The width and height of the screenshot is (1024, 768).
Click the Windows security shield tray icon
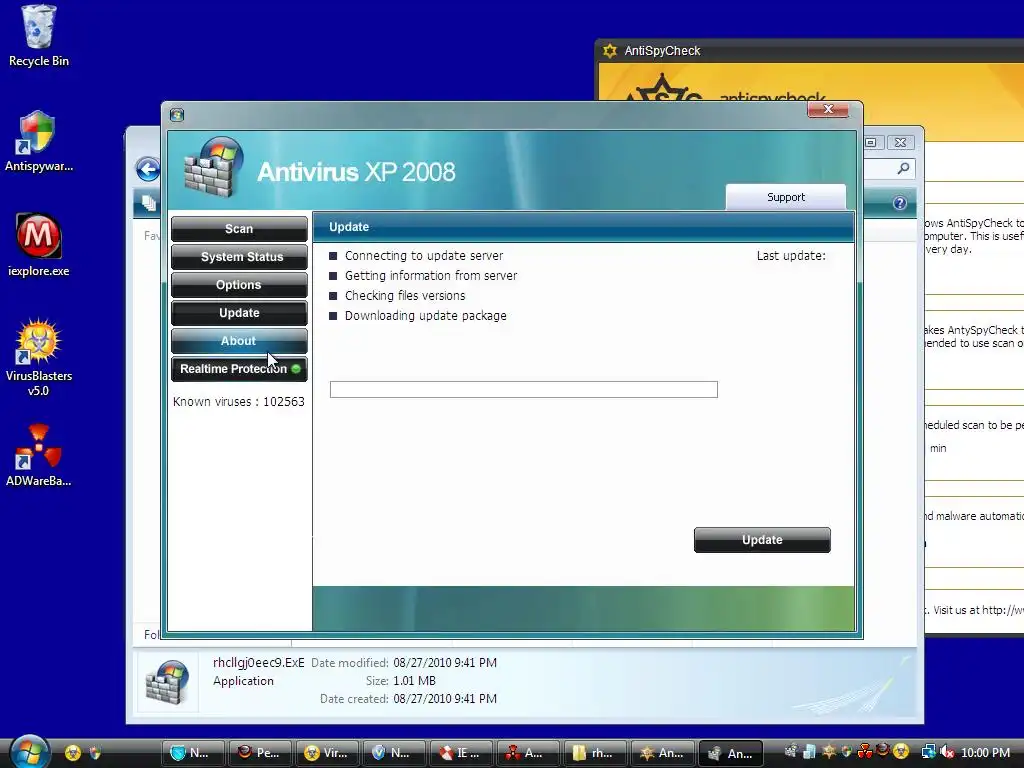click(x=847, y=752)
